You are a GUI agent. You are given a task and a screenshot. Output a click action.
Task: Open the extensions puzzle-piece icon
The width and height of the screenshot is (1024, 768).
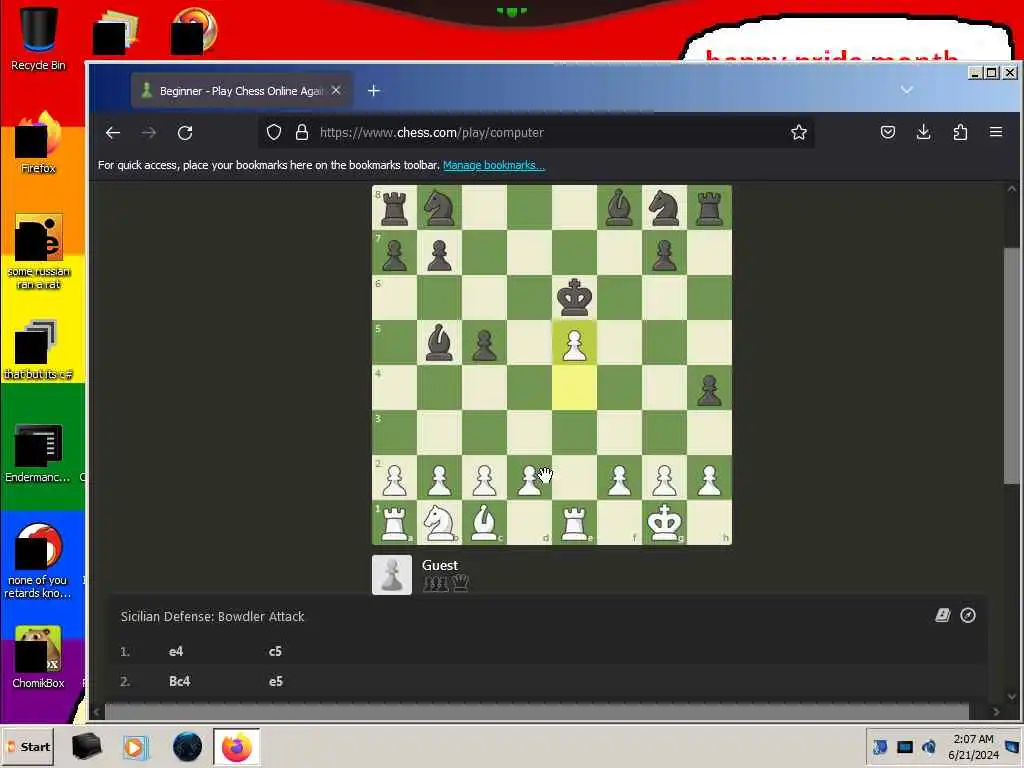tap(960, 133)
